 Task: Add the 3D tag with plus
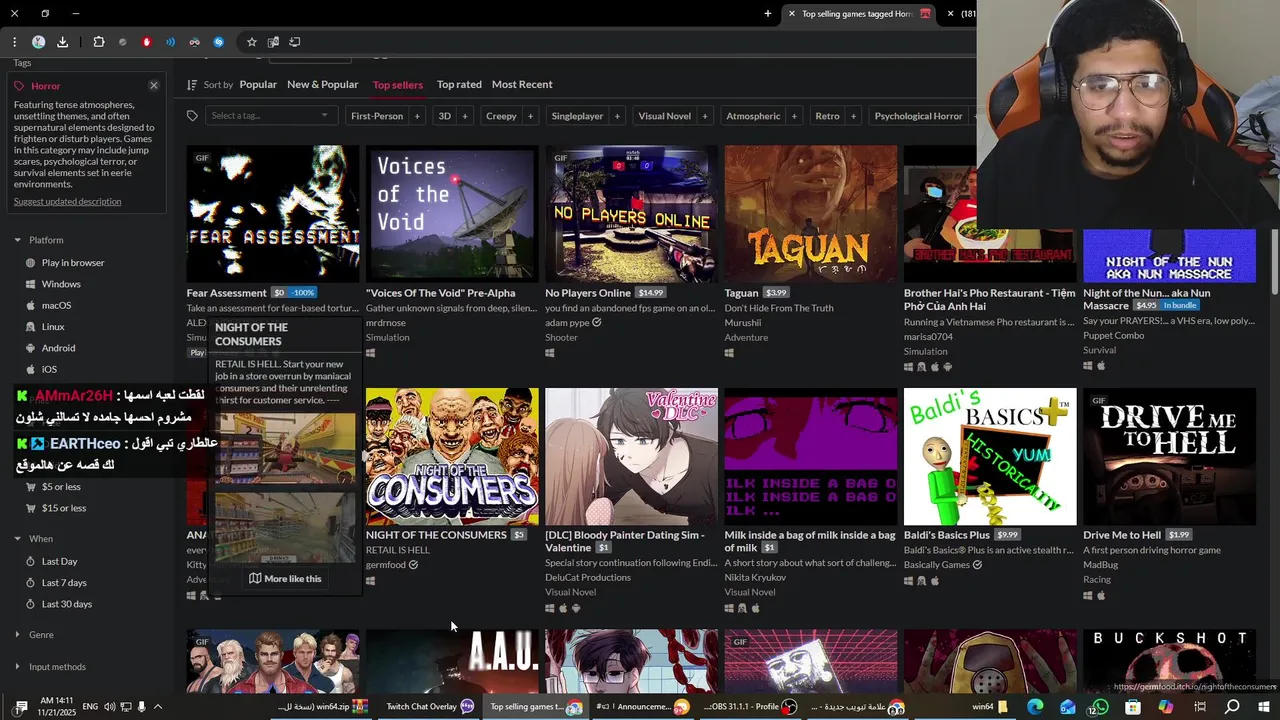[x=463, y=116]
